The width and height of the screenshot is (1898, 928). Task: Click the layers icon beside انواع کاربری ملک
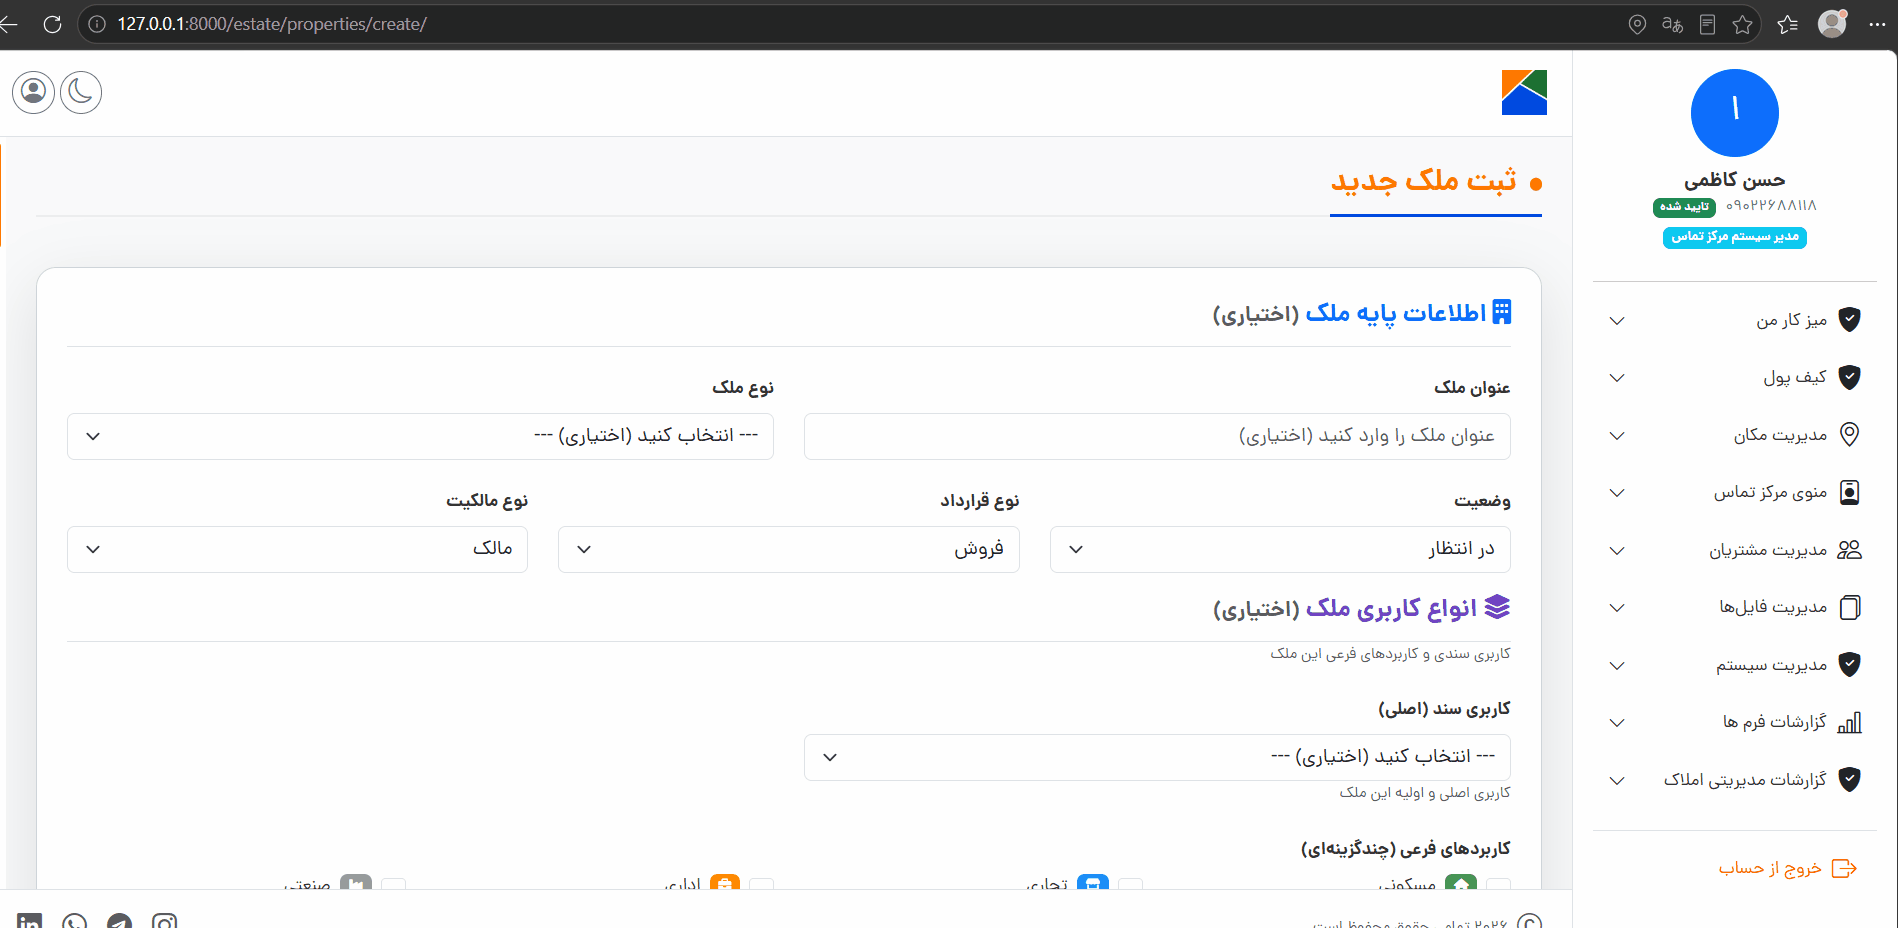coord(1497,607)
